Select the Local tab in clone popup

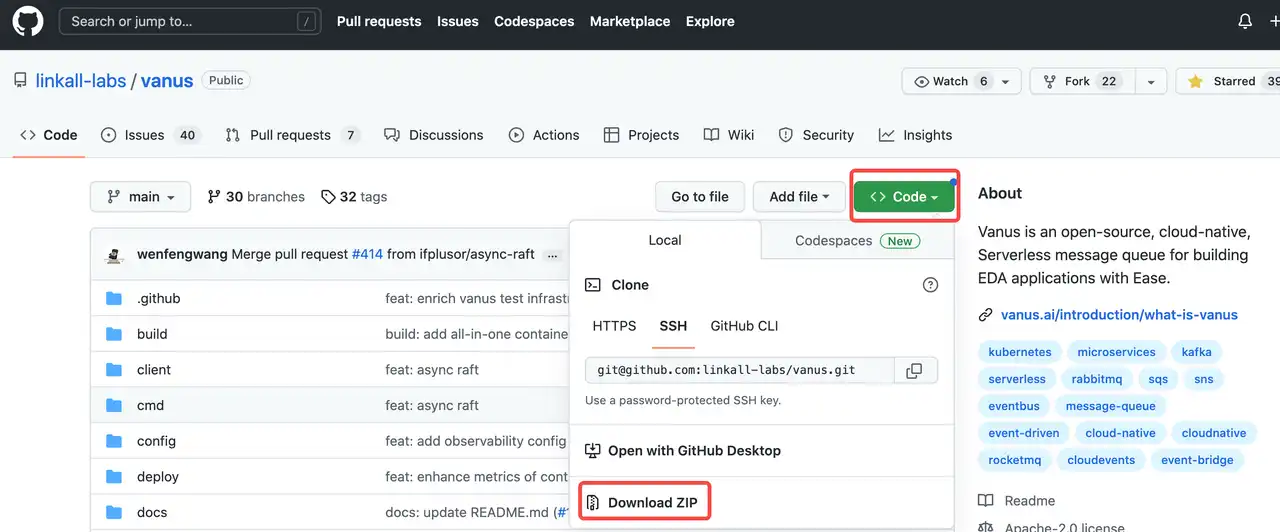click(665, 240)
